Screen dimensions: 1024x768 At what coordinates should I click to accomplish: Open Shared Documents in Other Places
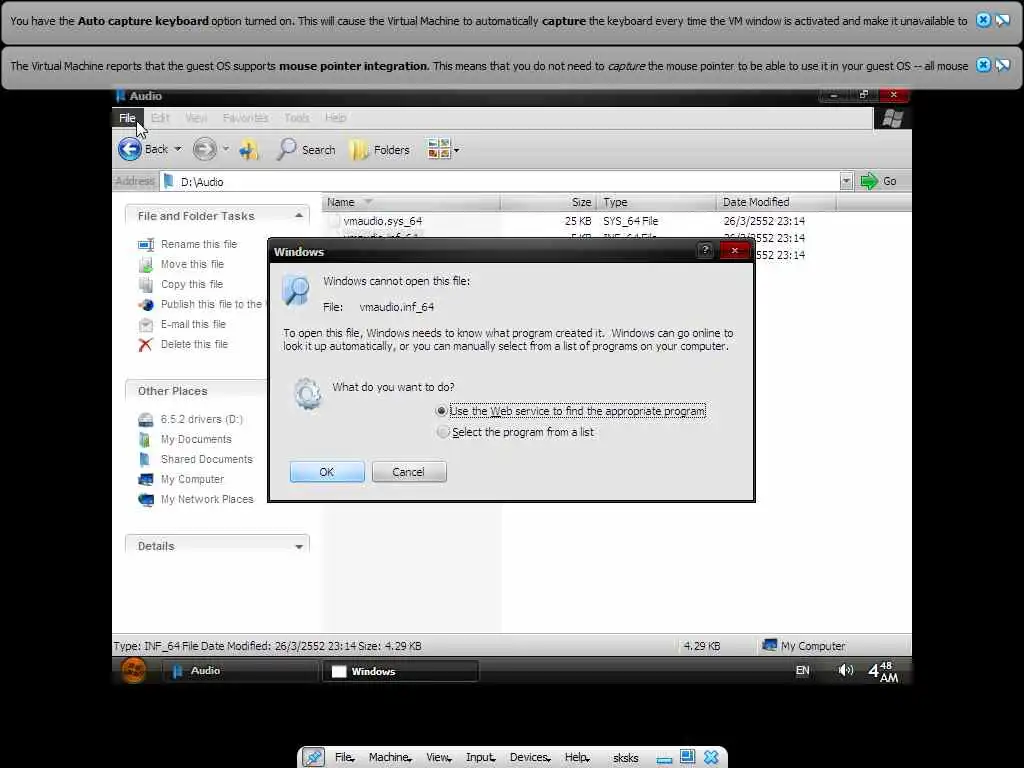206,459
